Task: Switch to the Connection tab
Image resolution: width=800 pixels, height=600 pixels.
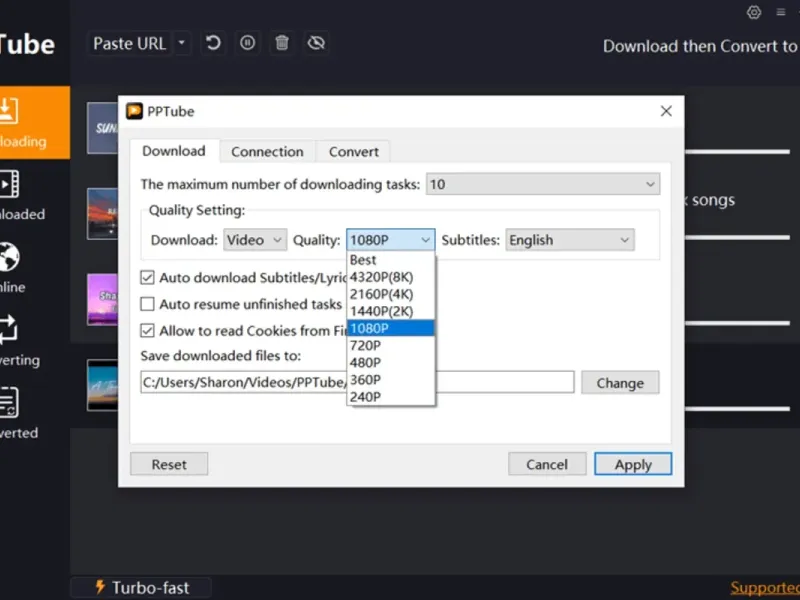Action: (267, 152)
